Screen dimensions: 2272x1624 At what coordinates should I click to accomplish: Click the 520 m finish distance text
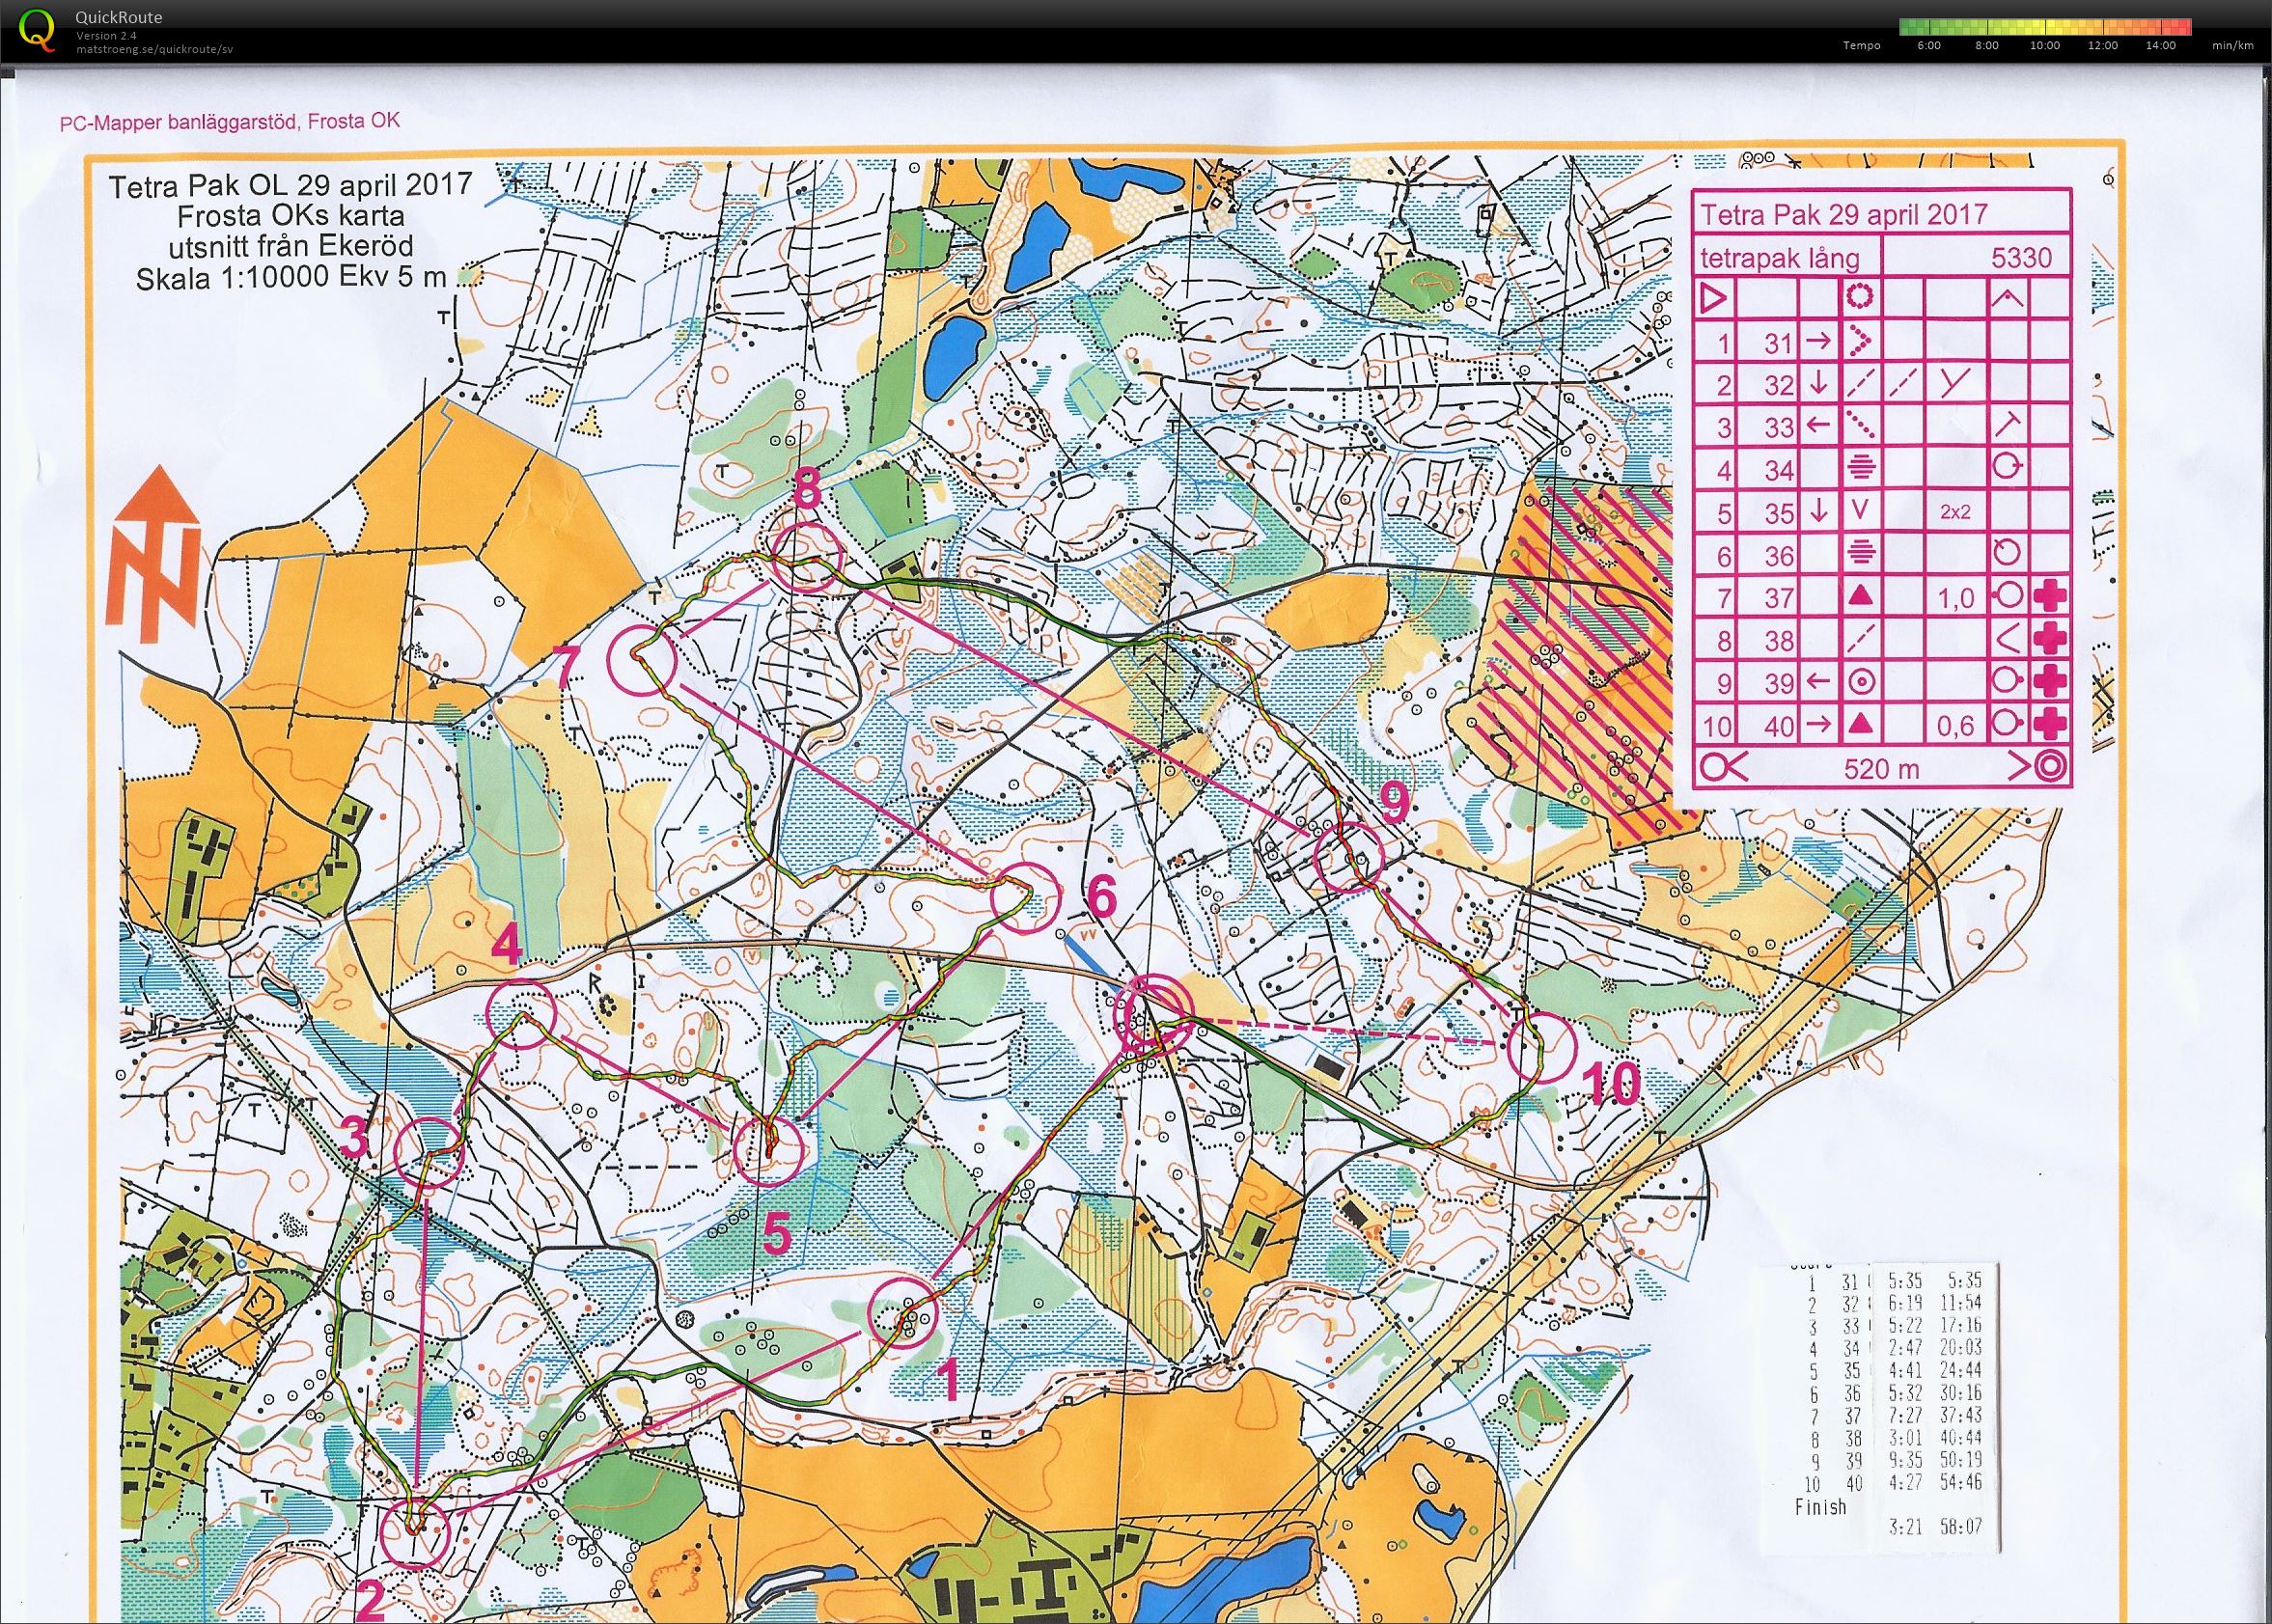tap(1881, 768)
